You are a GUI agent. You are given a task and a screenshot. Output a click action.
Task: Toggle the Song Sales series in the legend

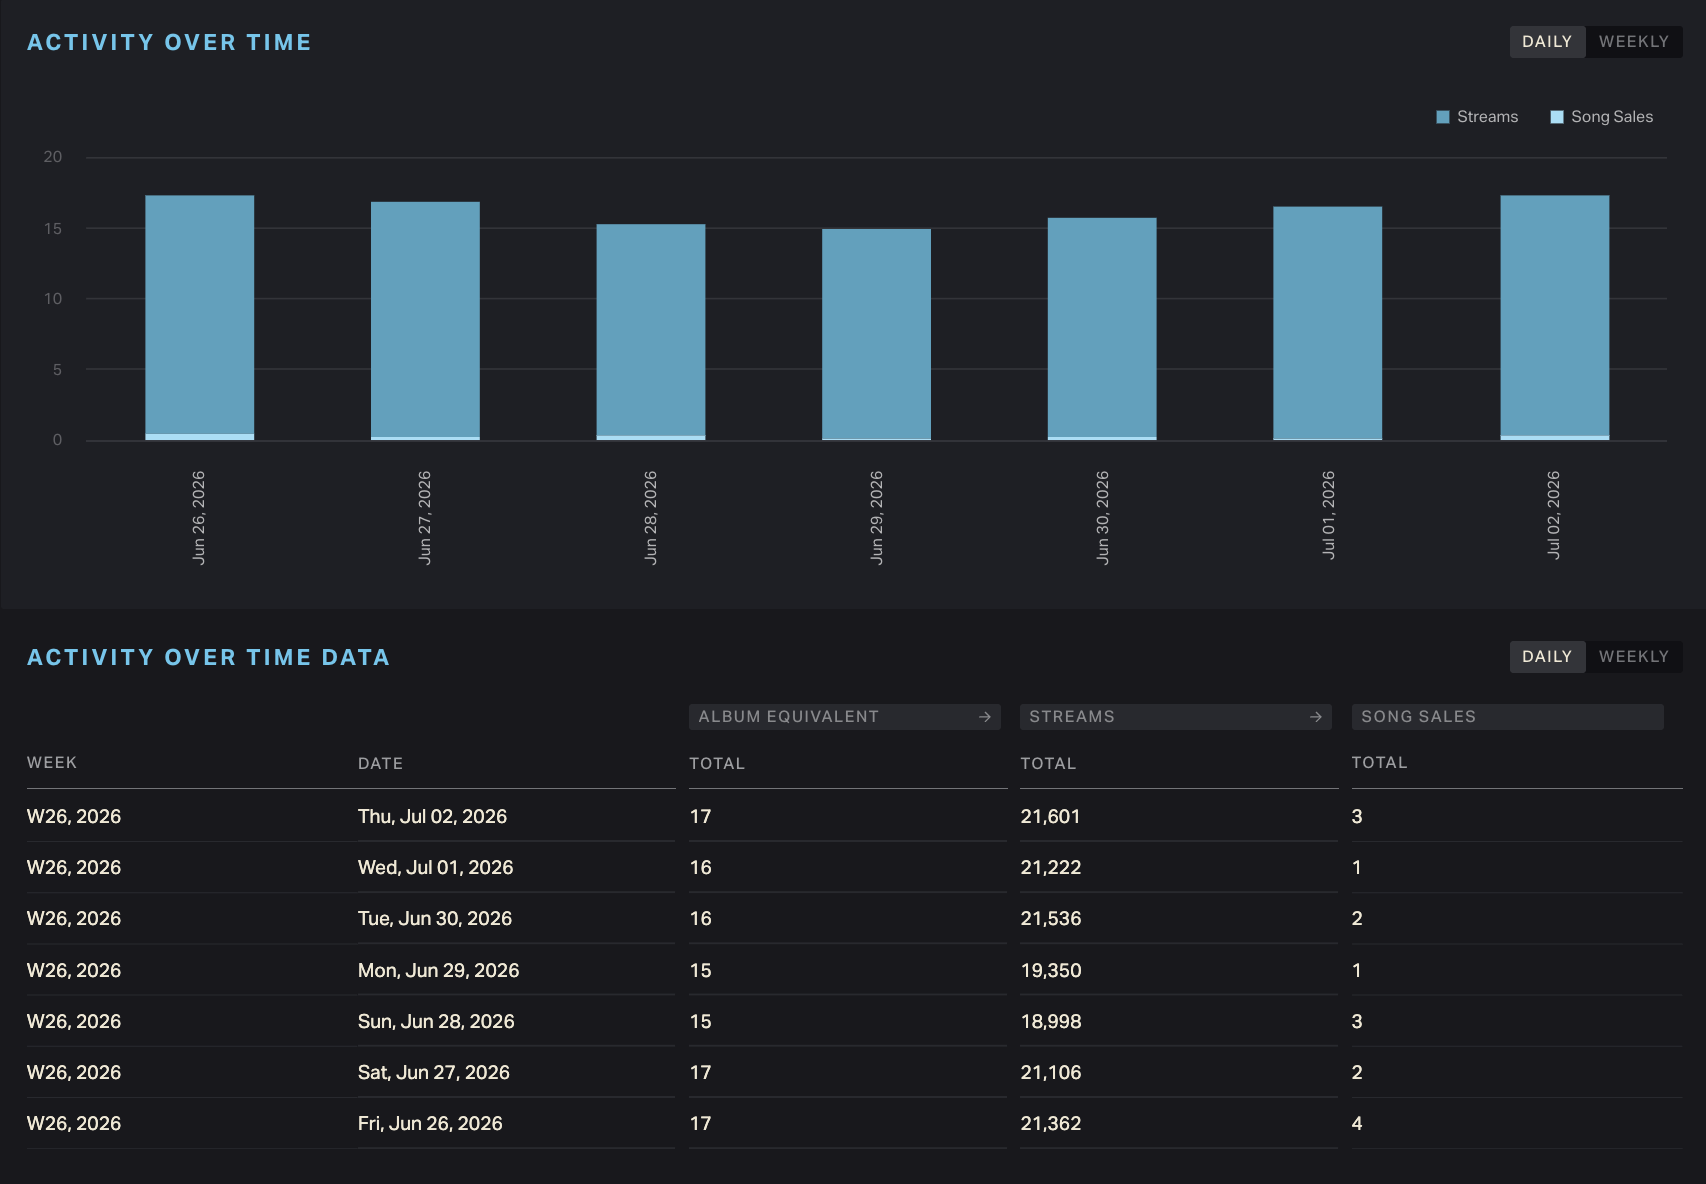coord(1601,117)
